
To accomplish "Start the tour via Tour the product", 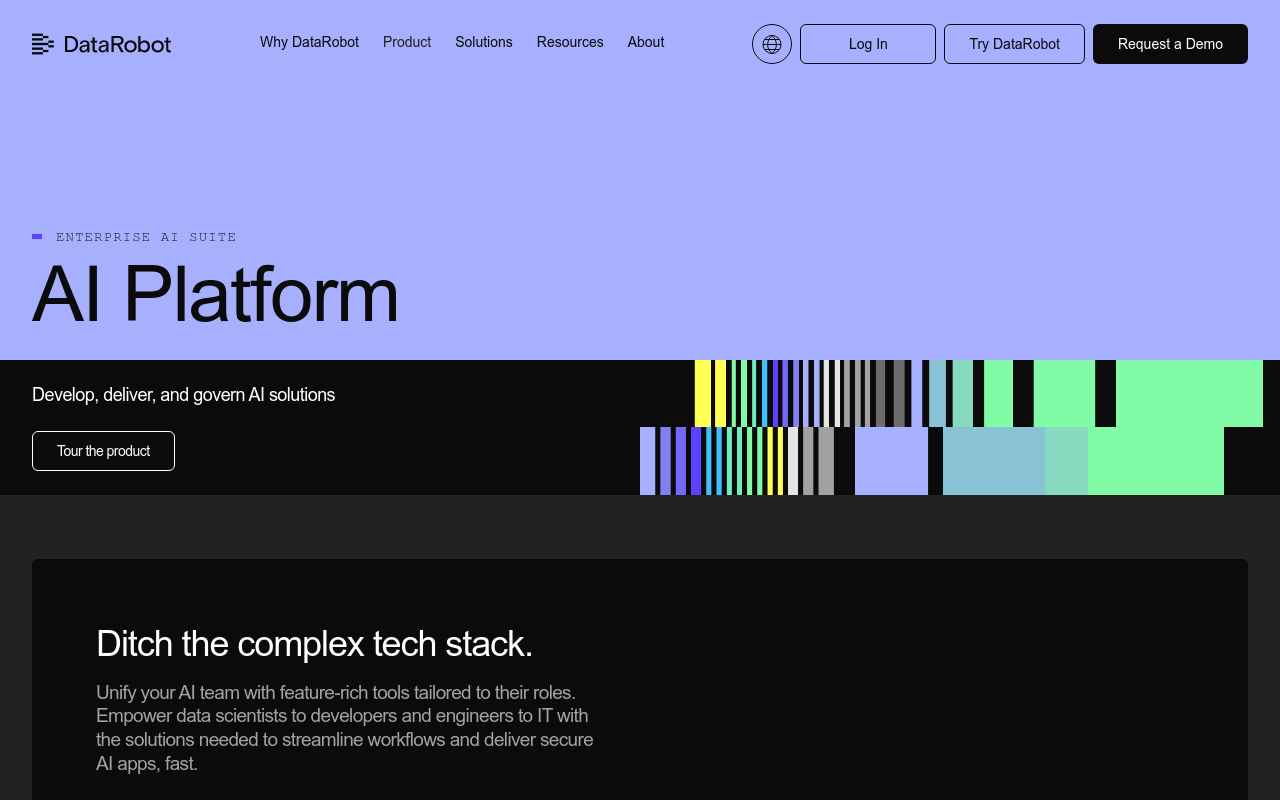I will (103, 451).
